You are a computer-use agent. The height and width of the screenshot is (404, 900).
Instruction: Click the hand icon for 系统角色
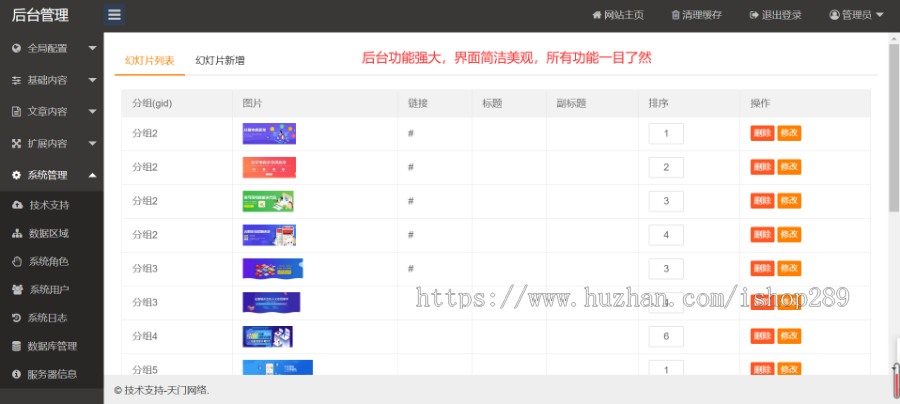point(18,262)
